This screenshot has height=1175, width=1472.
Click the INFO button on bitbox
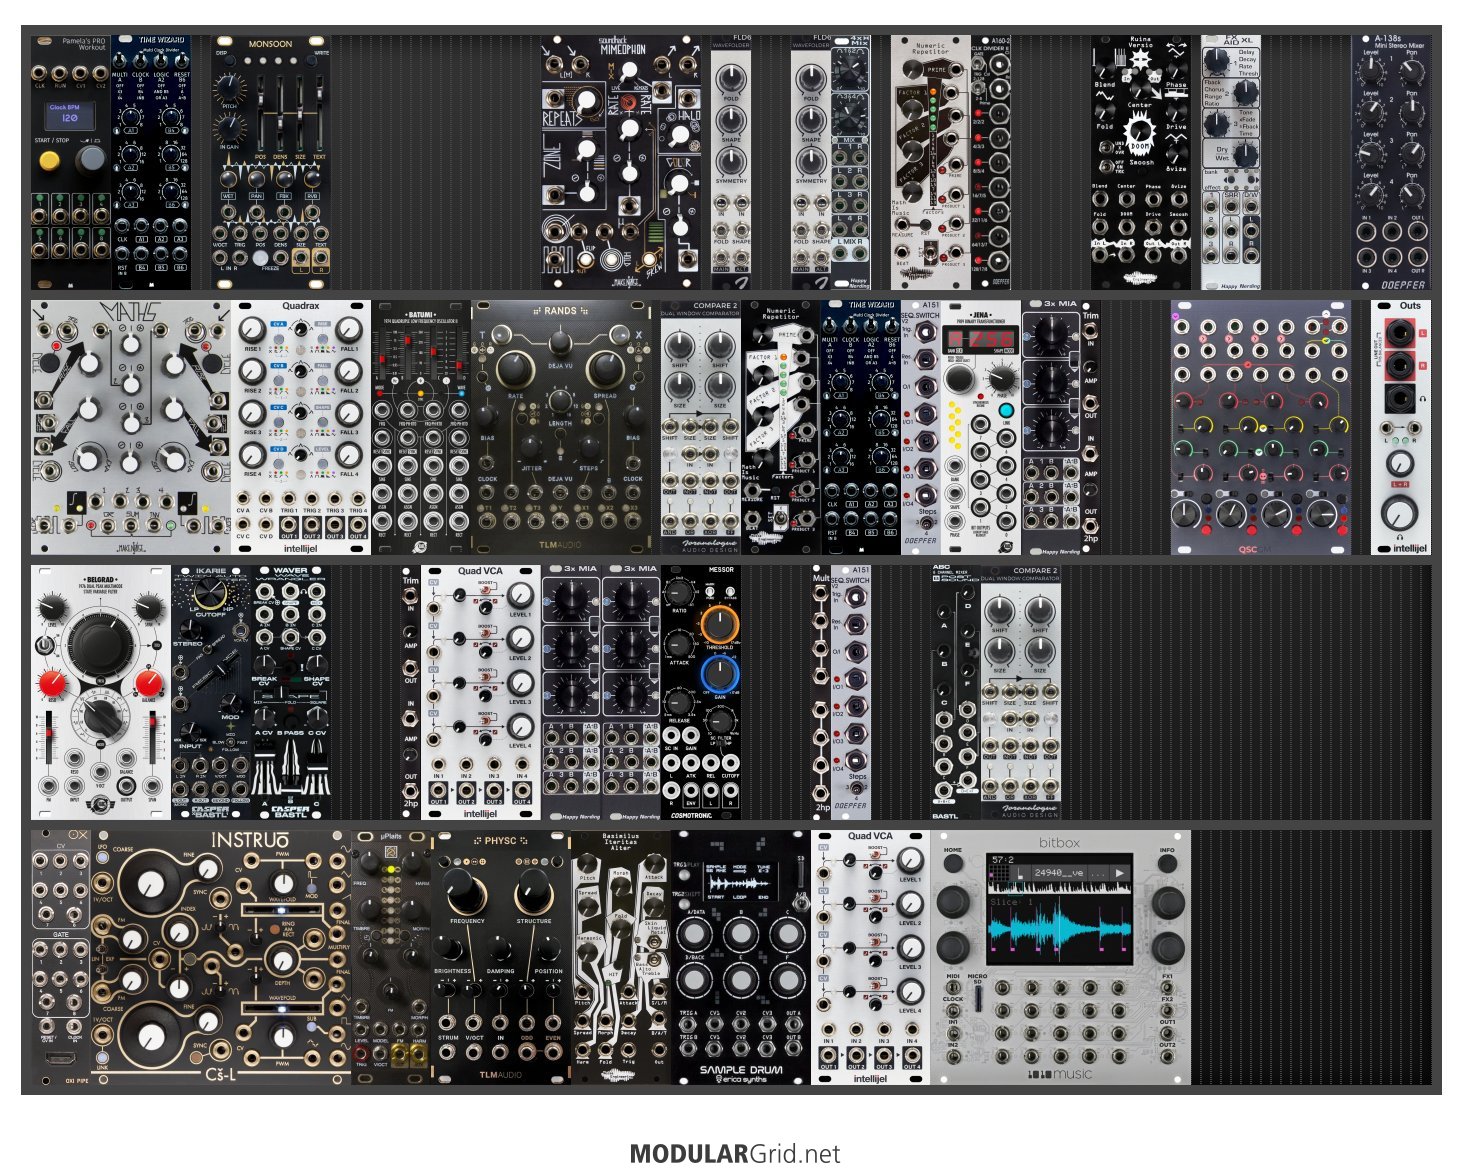(1167, 865)
